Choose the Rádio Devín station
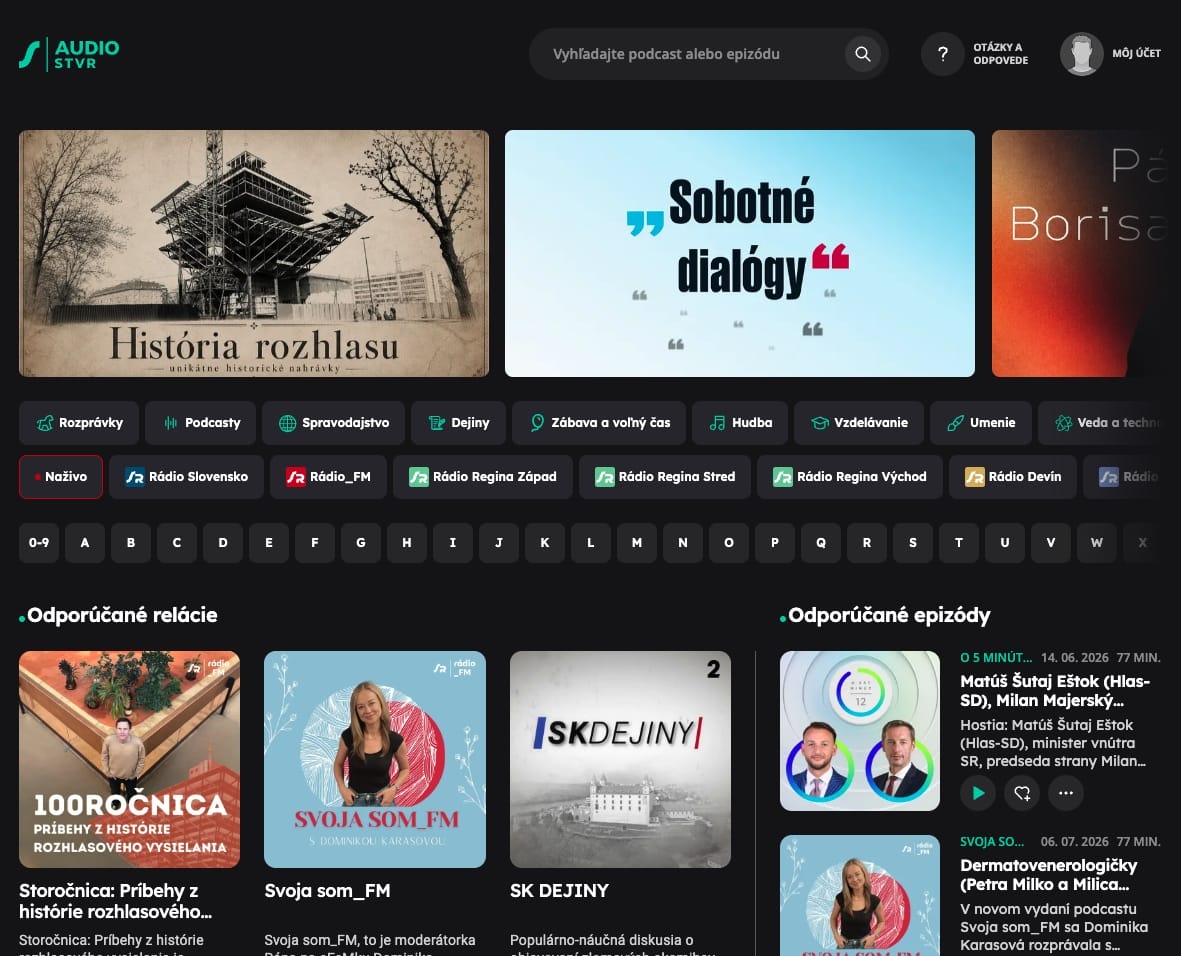Screen dimensions: 1181x956 click(x=1013, y=477)
